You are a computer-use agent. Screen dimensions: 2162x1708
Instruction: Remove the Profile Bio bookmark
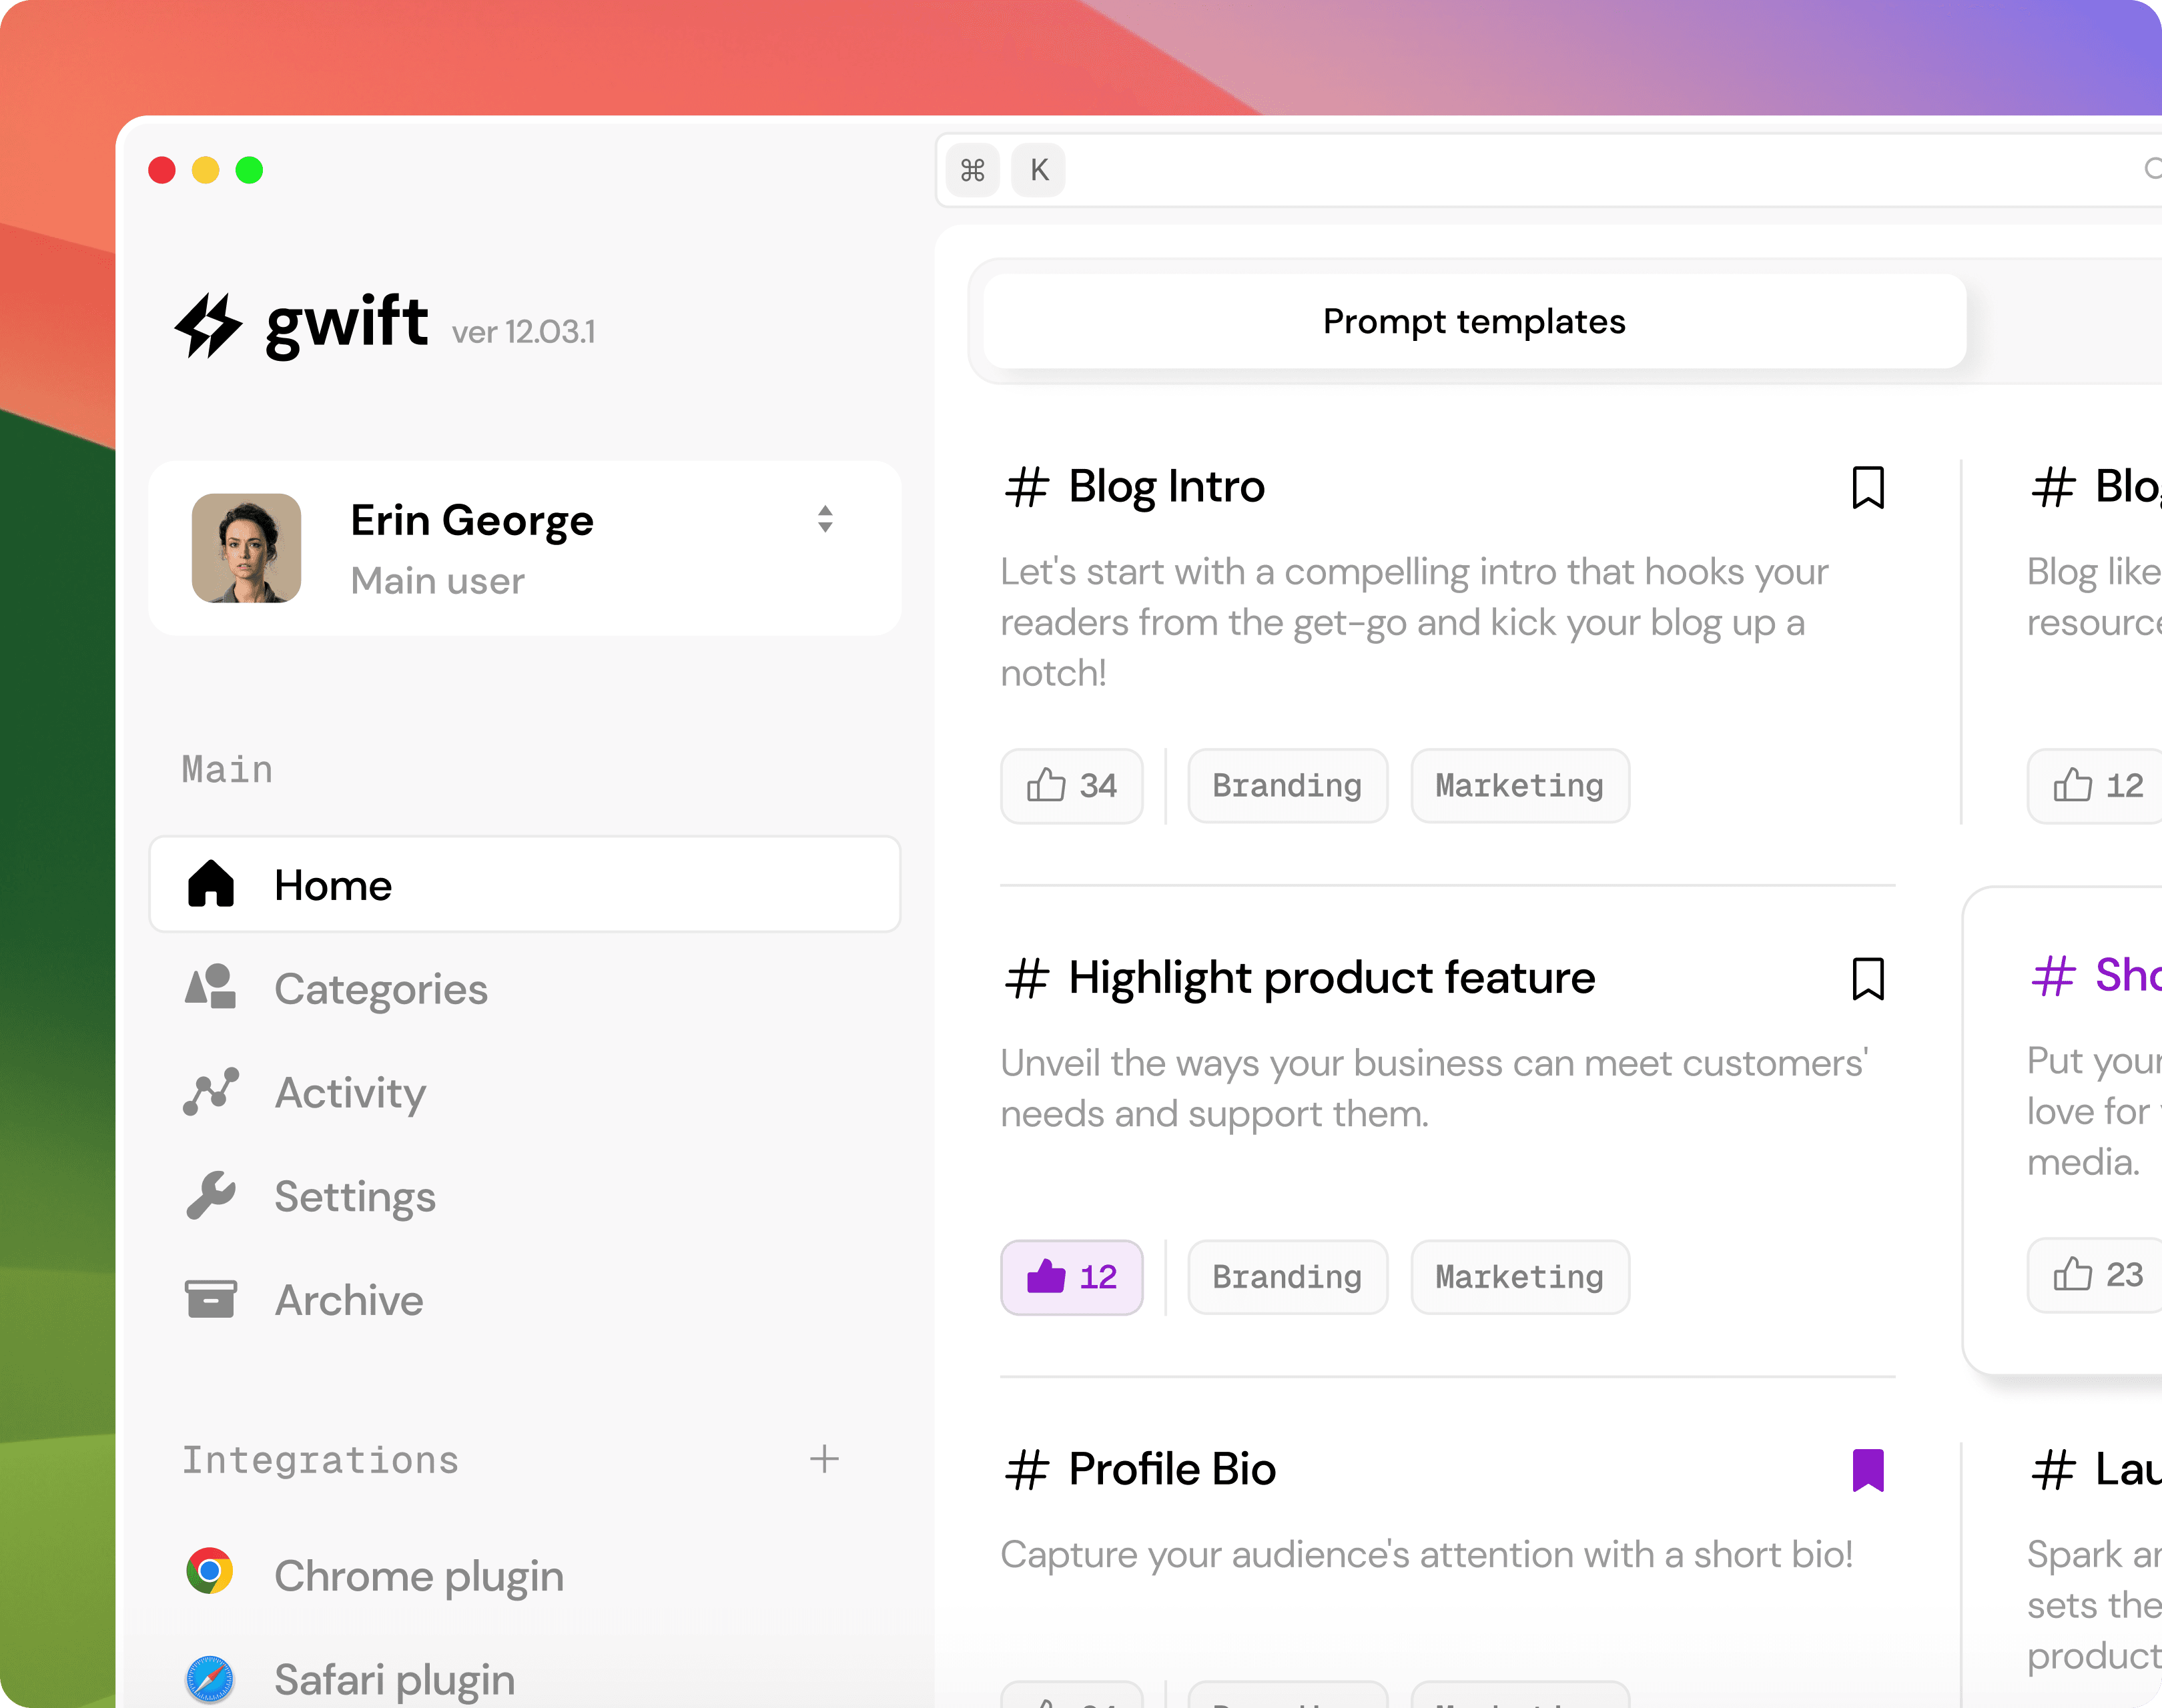click(x=1867, y=1470)
